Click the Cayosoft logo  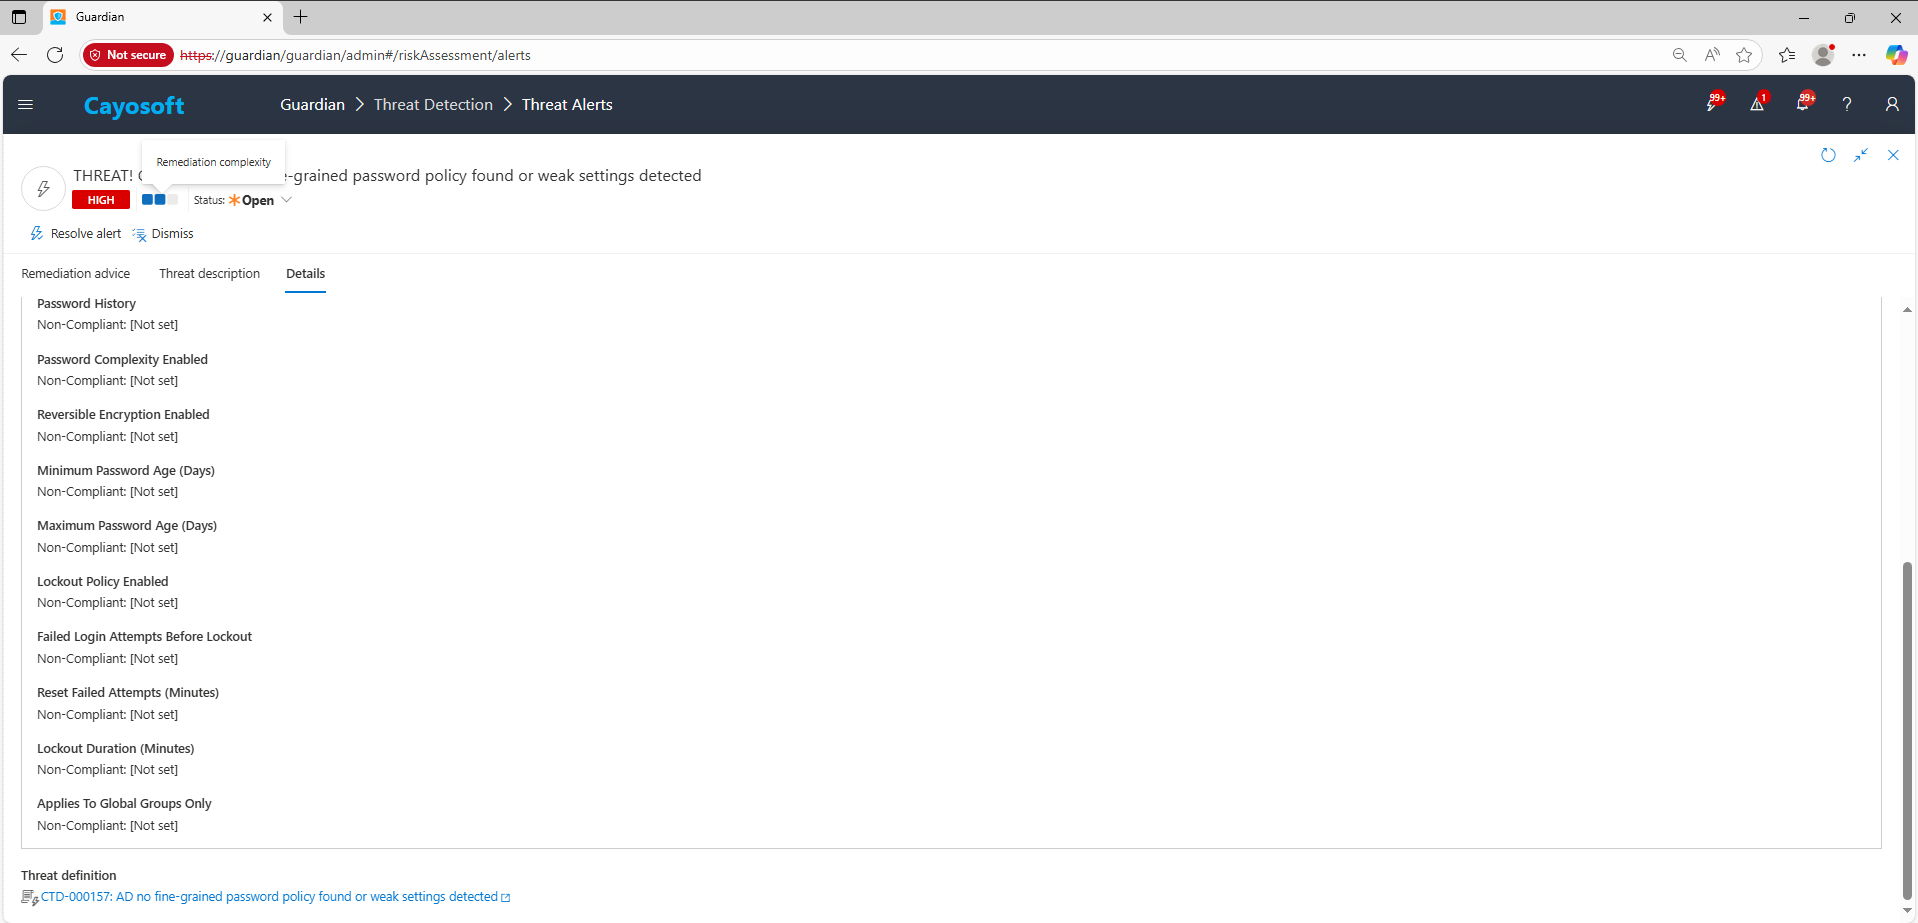134,106
